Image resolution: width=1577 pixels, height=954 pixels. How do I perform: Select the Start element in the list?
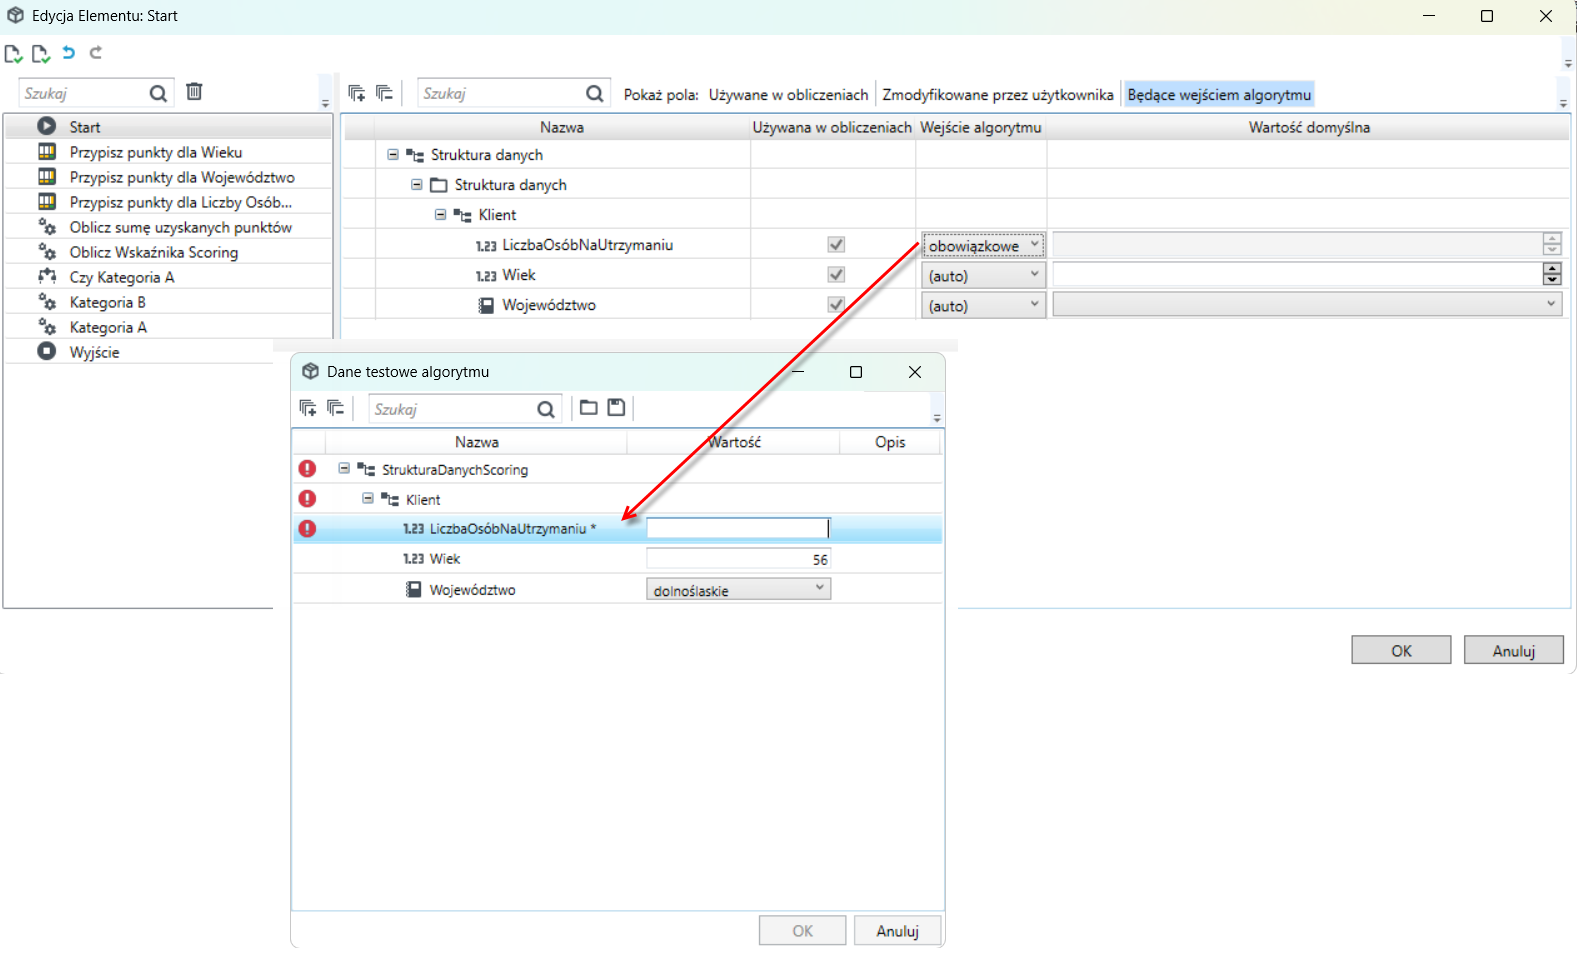pos(168,127)
